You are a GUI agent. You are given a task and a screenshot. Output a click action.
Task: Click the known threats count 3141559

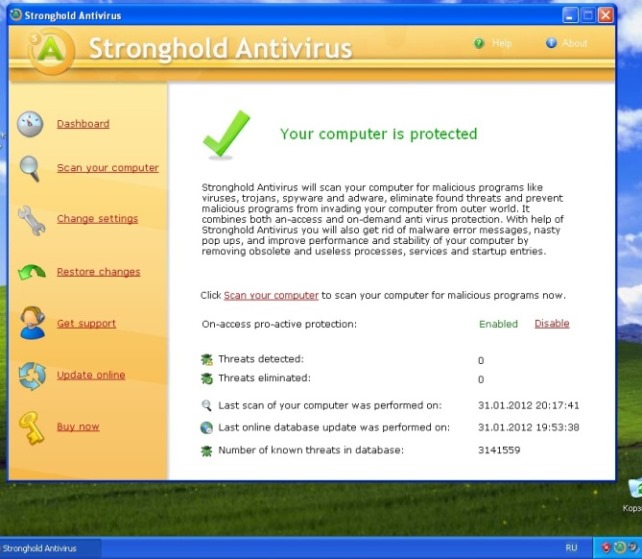[x=499, y=450]
